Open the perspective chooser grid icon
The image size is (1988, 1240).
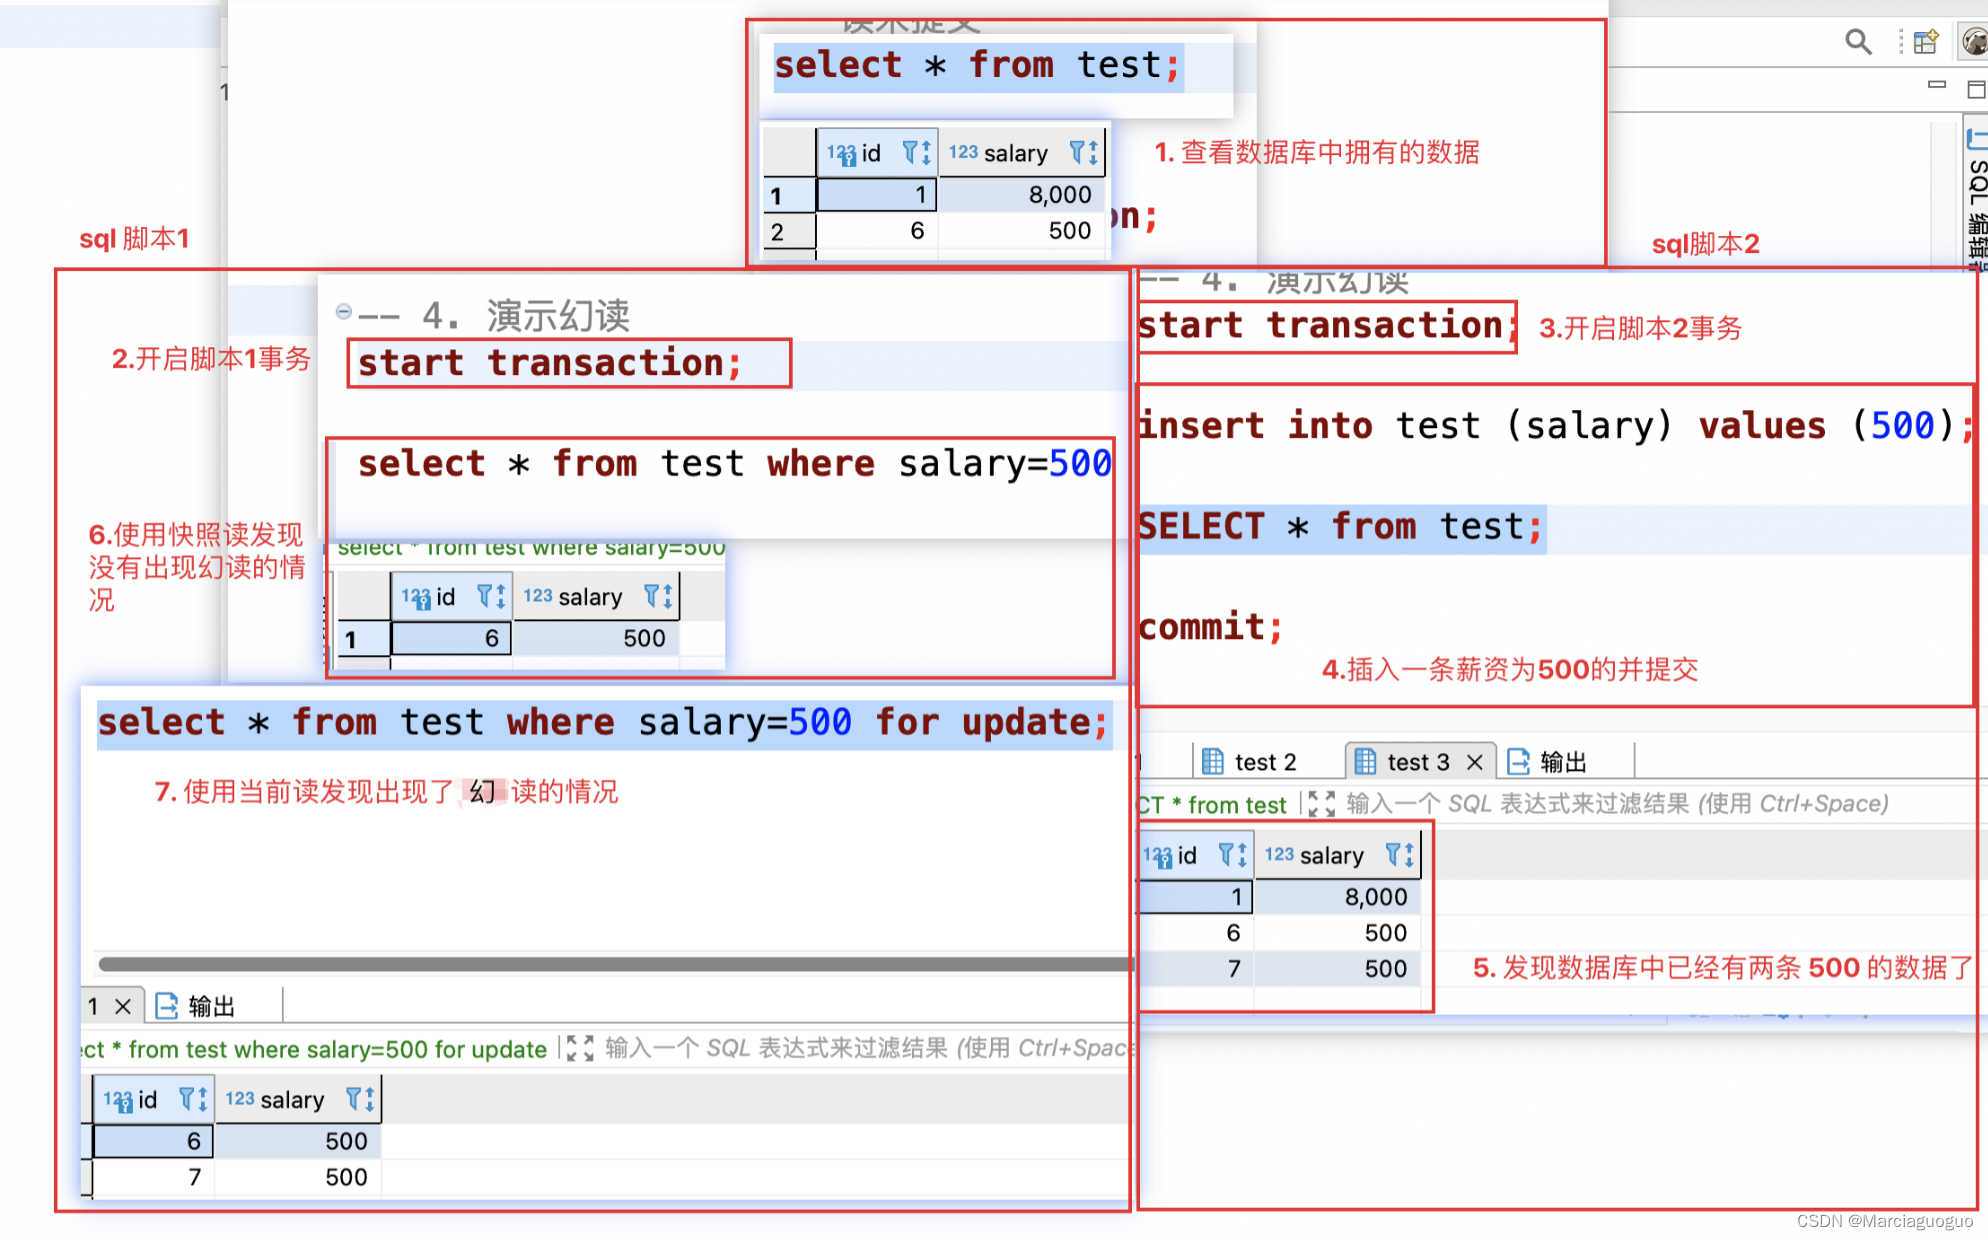[1925, 42]
